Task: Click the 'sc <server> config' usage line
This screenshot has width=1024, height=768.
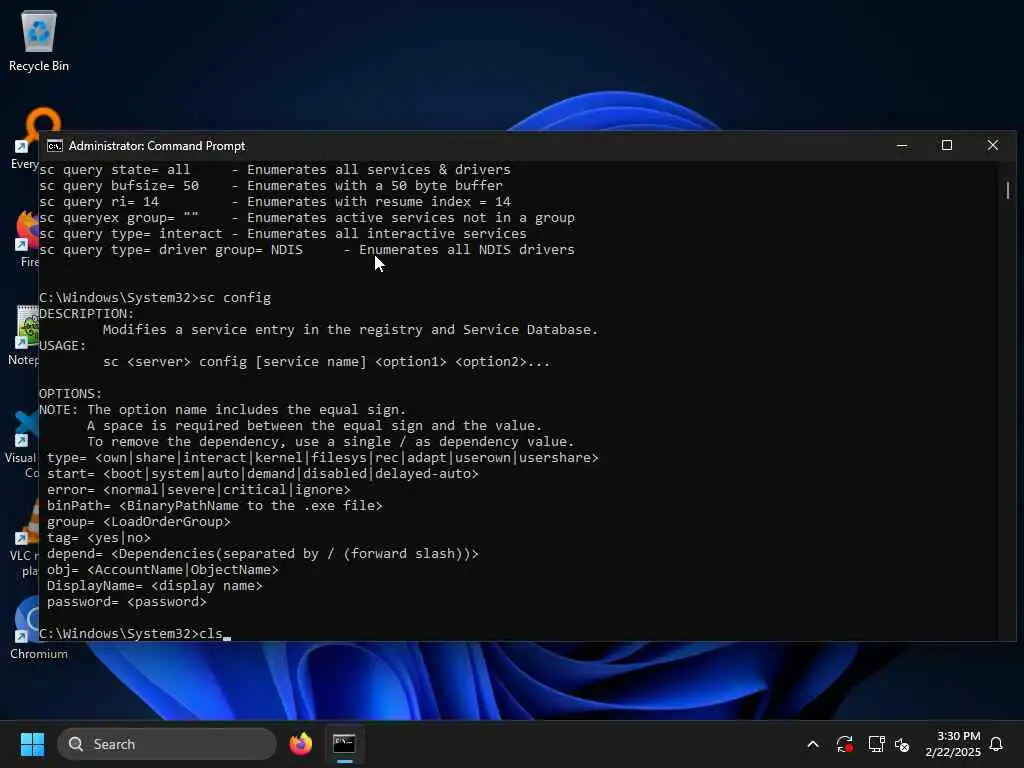Action: (x=327, y=362)
